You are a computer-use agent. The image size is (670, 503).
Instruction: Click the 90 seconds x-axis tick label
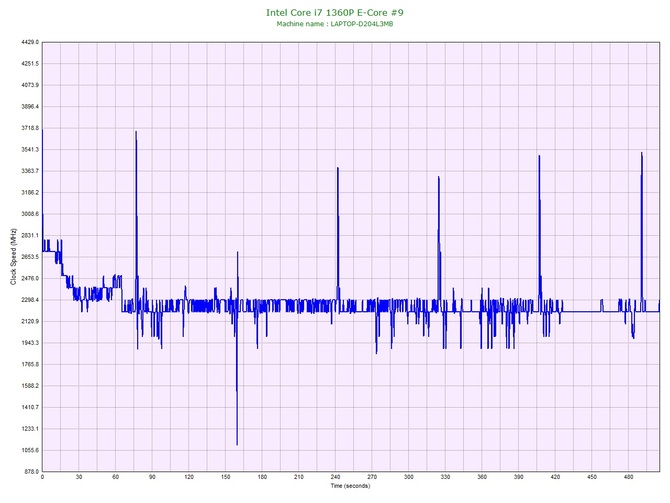click(x=152, y=477)
